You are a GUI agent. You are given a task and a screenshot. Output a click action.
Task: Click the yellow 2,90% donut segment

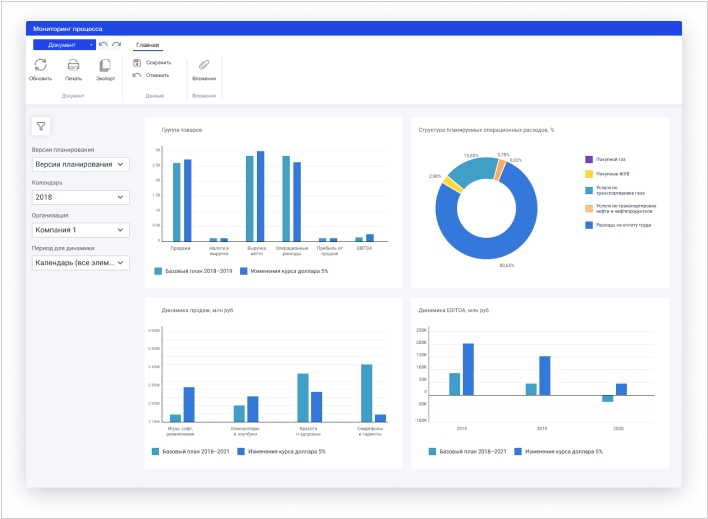pos(453,185)
